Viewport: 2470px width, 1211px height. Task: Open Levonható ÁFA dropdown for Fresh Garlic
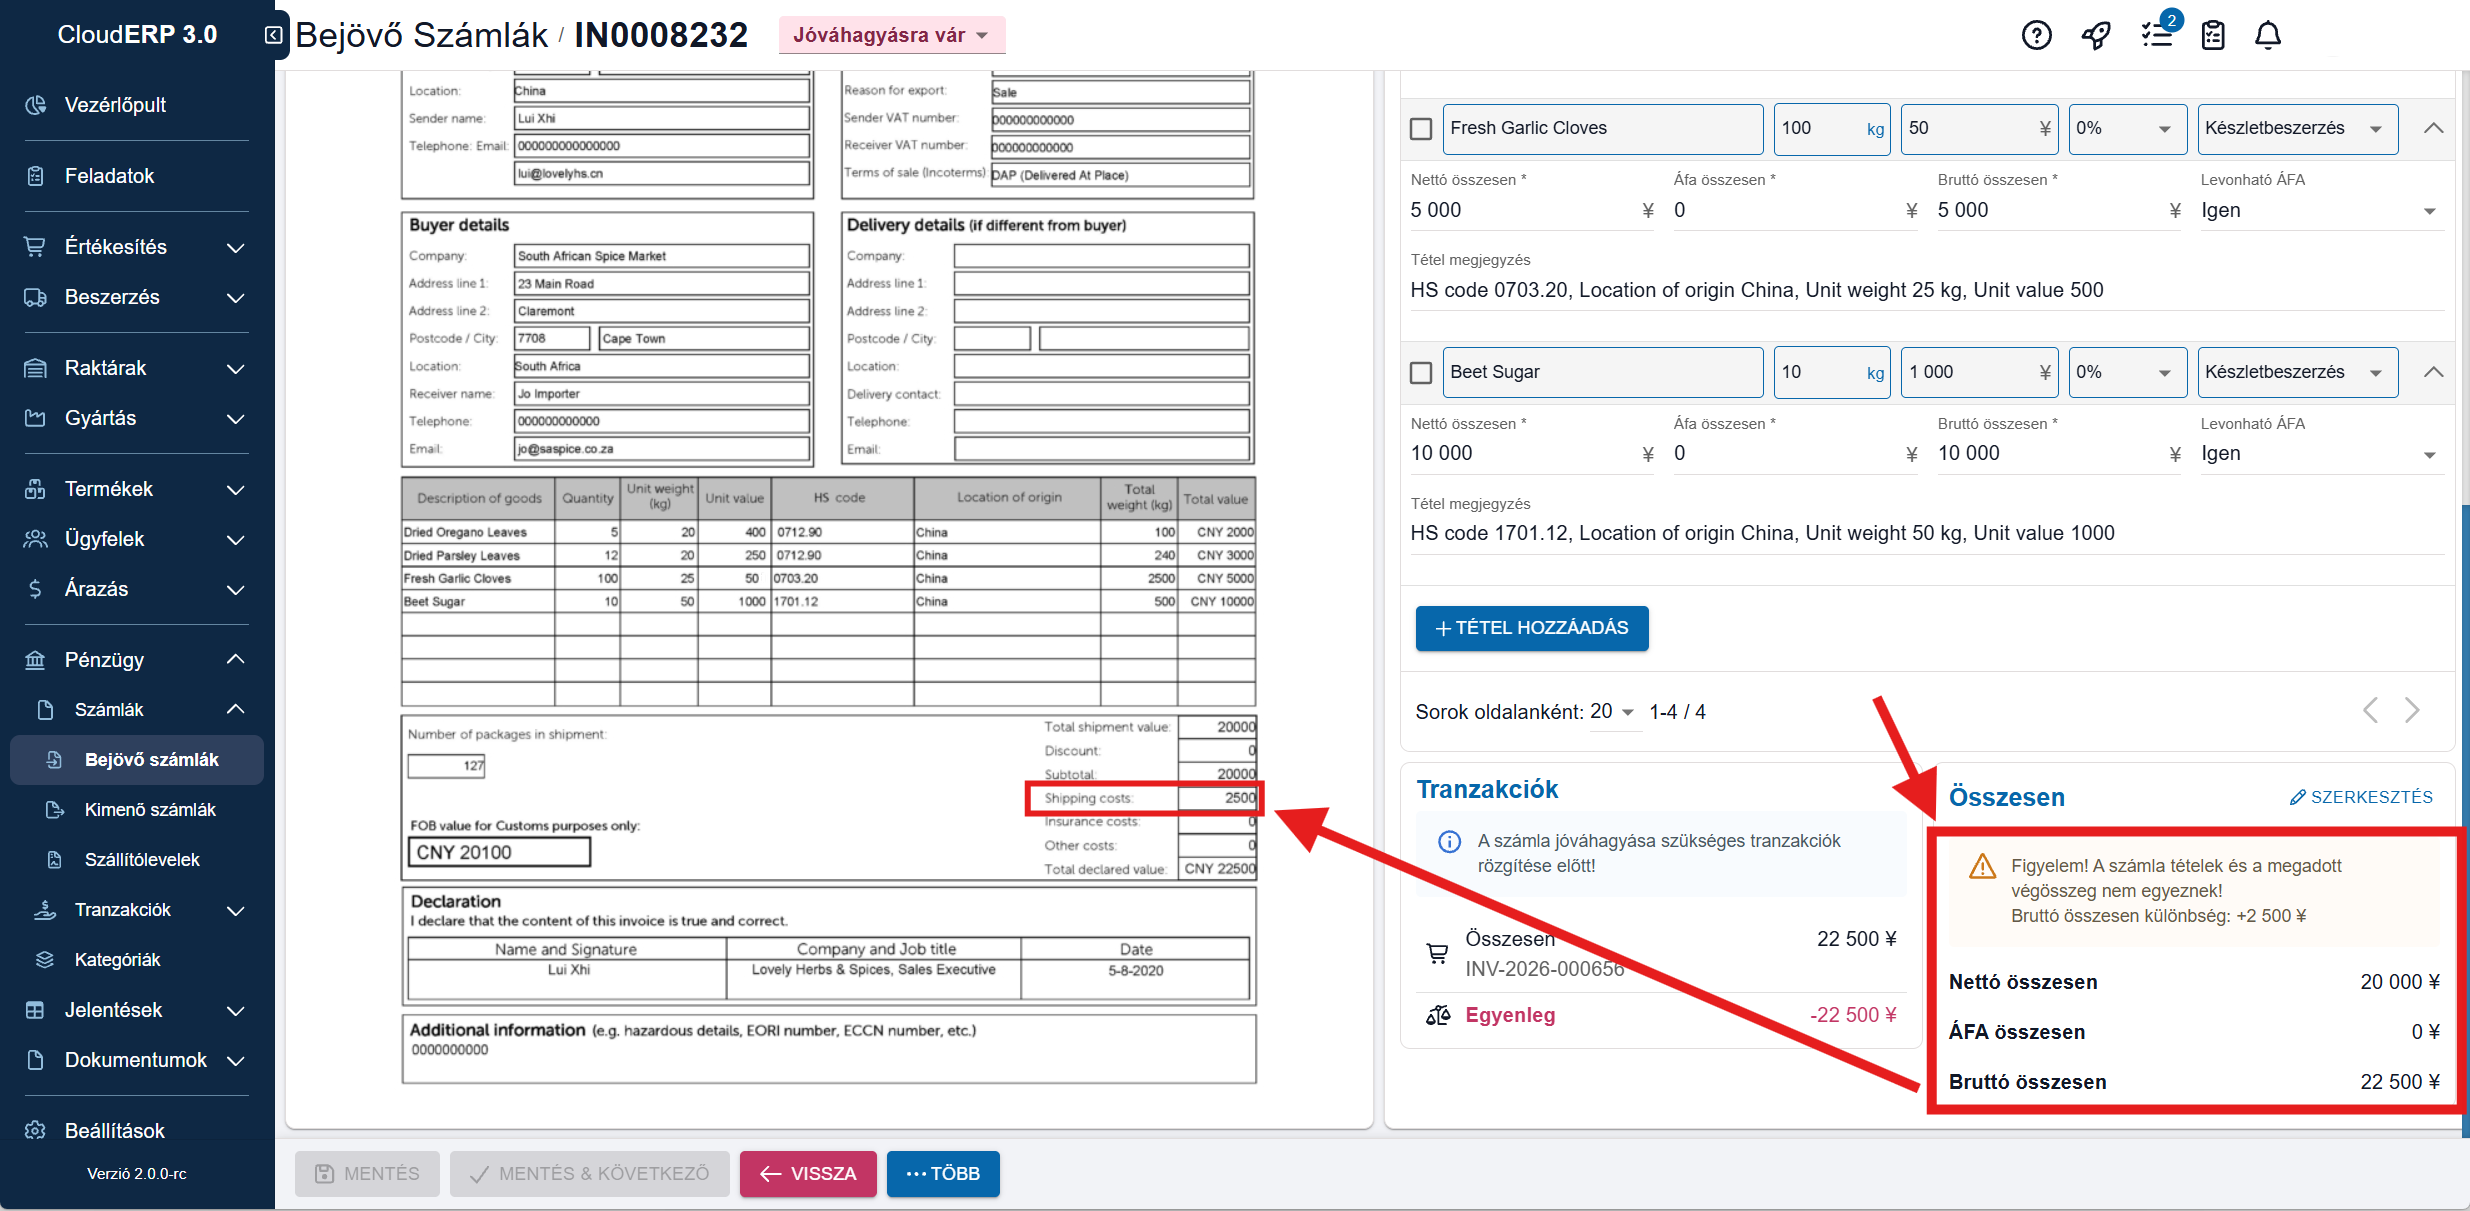2319,211
